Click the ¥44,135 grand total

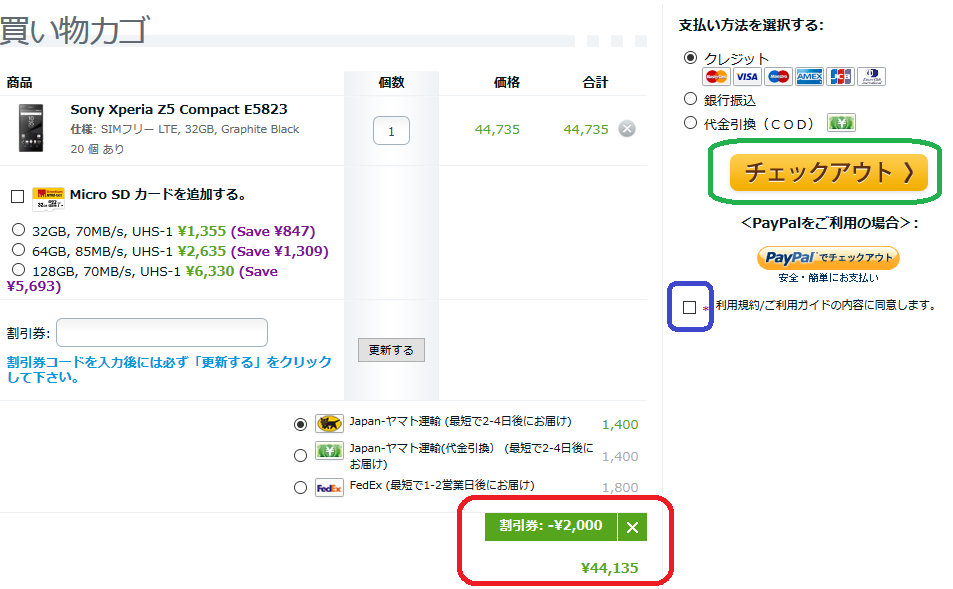click(610, 568)
